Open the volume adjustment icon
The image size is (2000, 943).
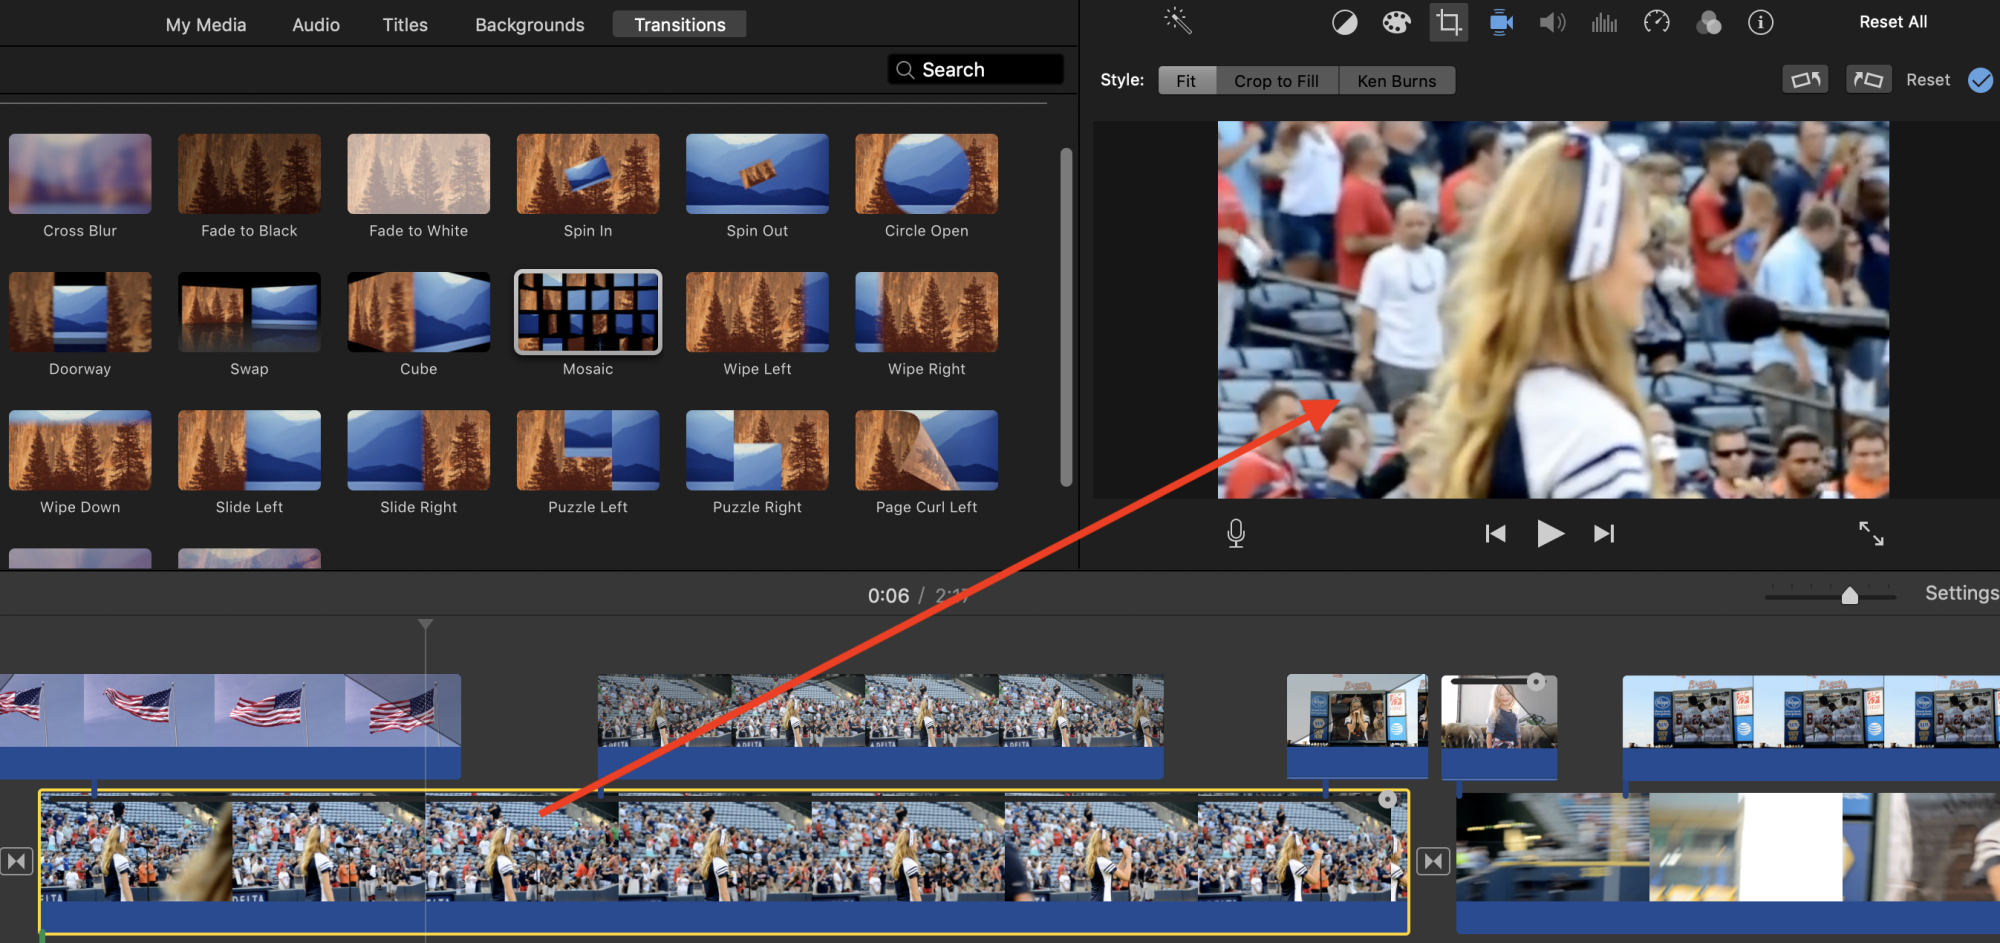coord(1552,22)
